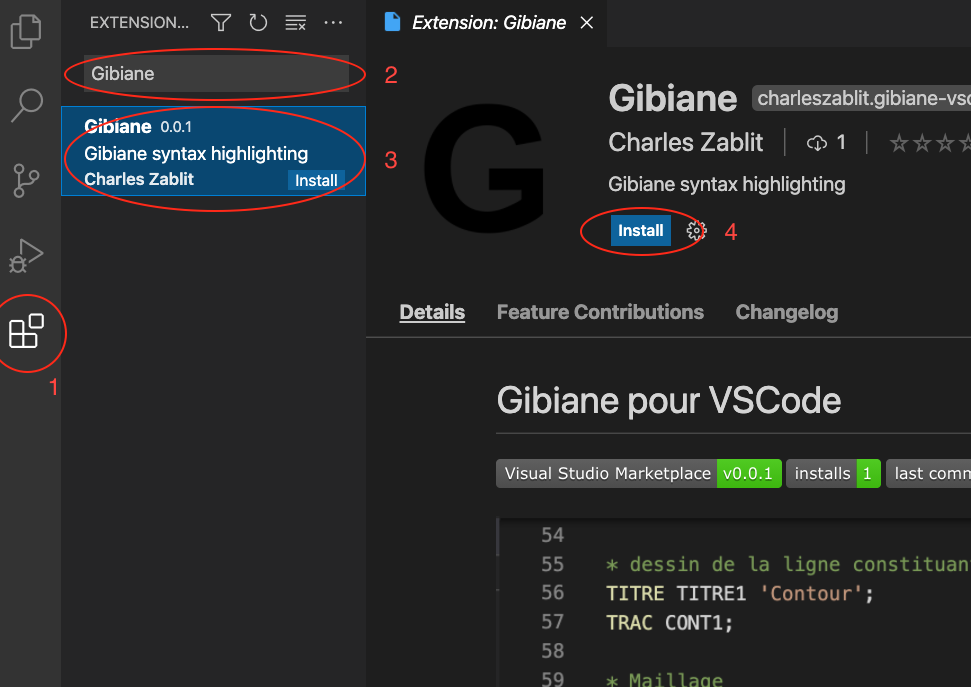
Task: Click the file icon on the Gibiane tab
Action: coord(393,22)
